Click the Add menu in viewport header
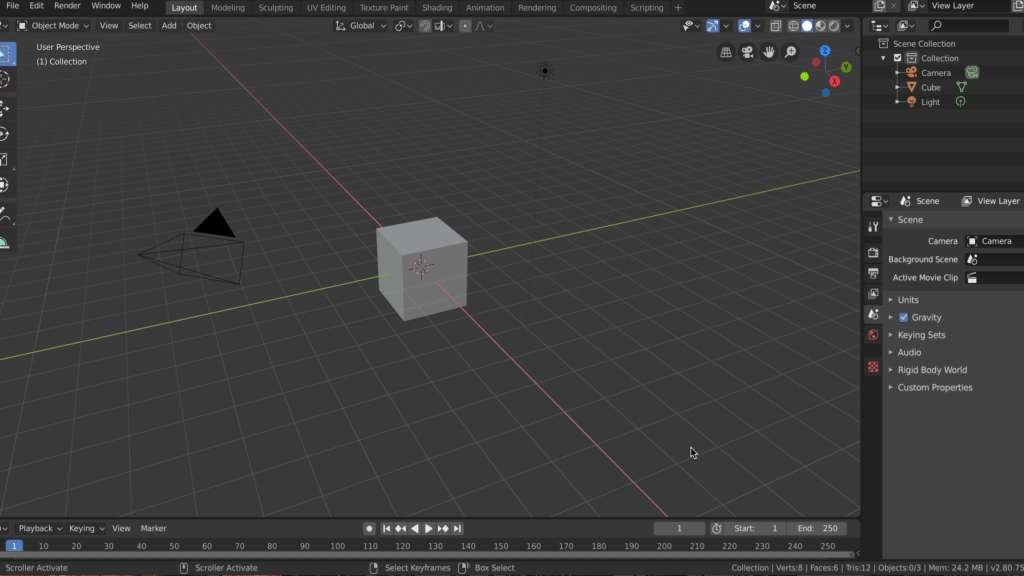Viewport: 1024px width, 576px height. [x=169, y=25]
